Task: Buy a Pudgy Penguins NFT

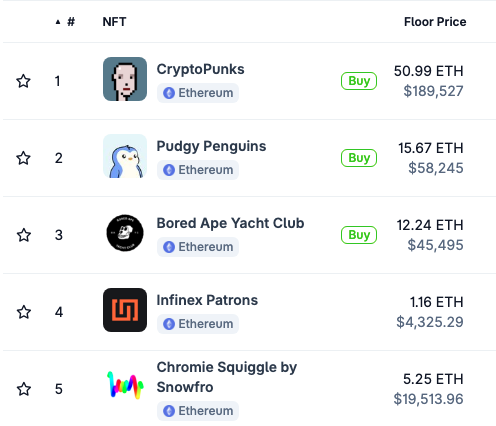Action: 359,158
